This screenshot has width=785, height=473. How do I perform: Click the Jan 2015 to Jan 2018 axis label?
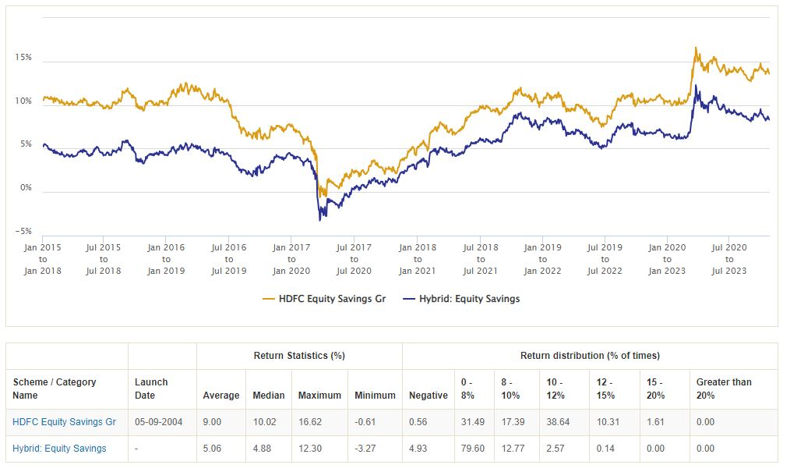point(43,259)
